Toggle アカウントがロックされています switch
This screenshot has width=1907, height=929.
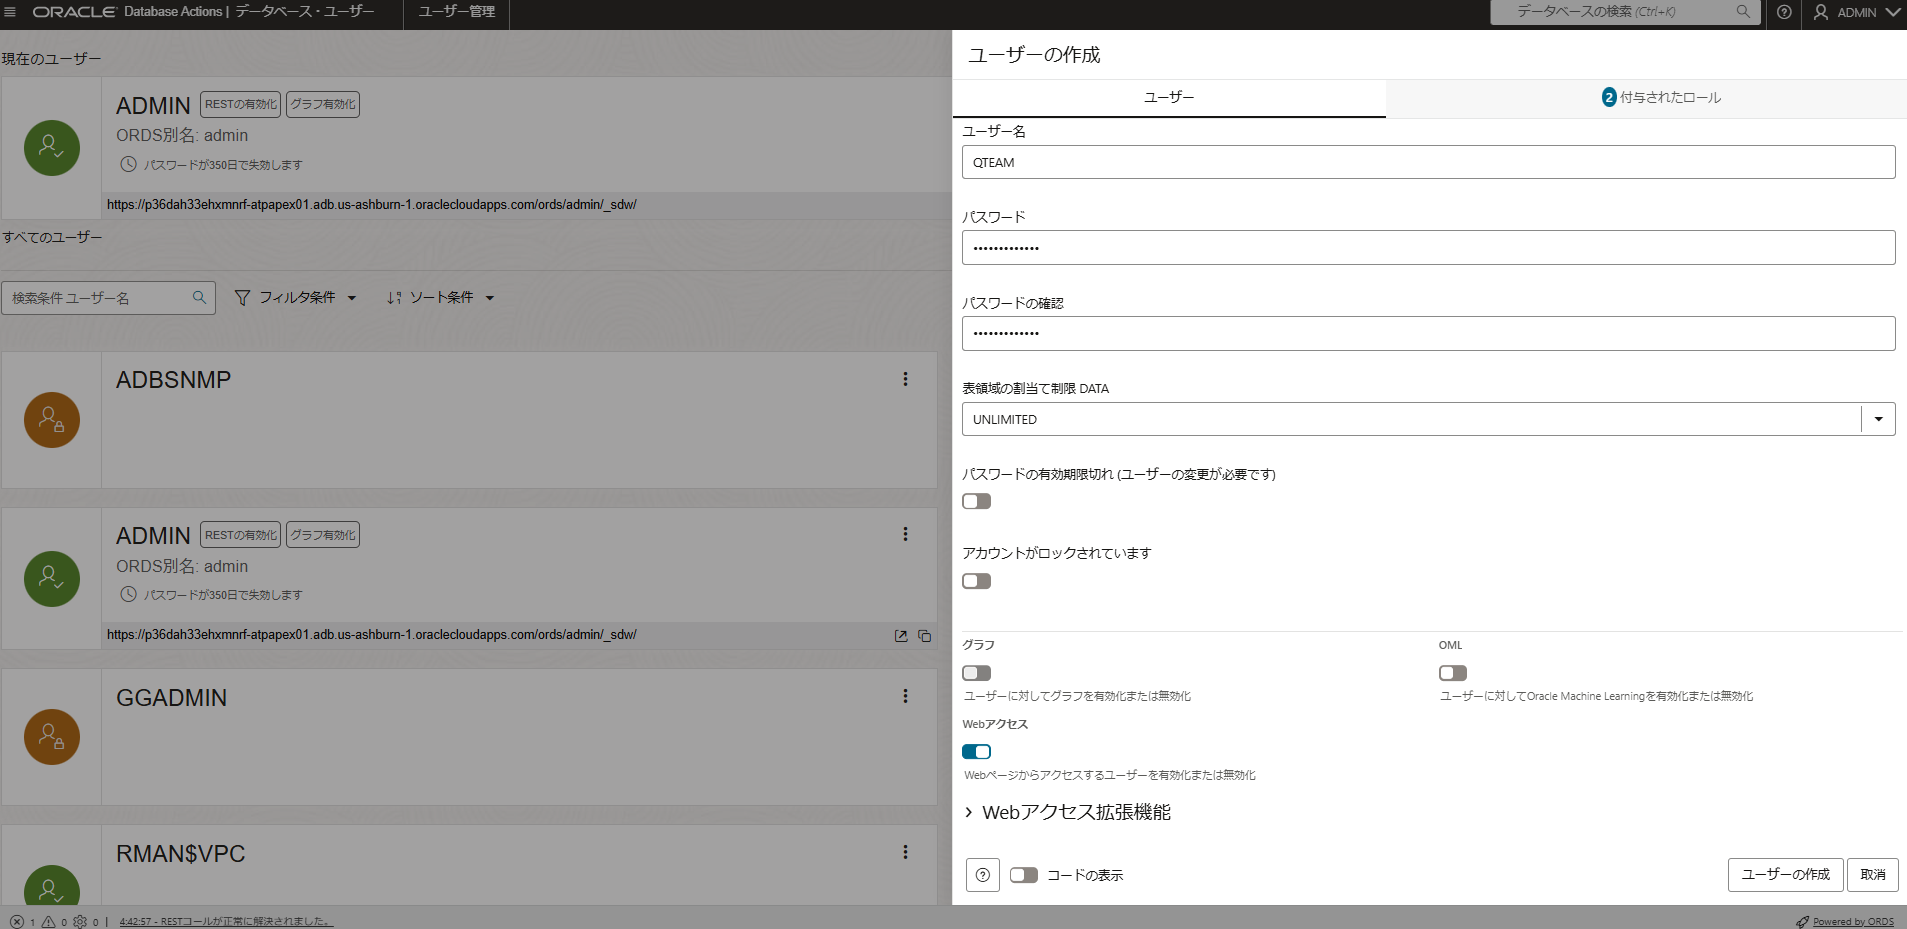(977, 581)
